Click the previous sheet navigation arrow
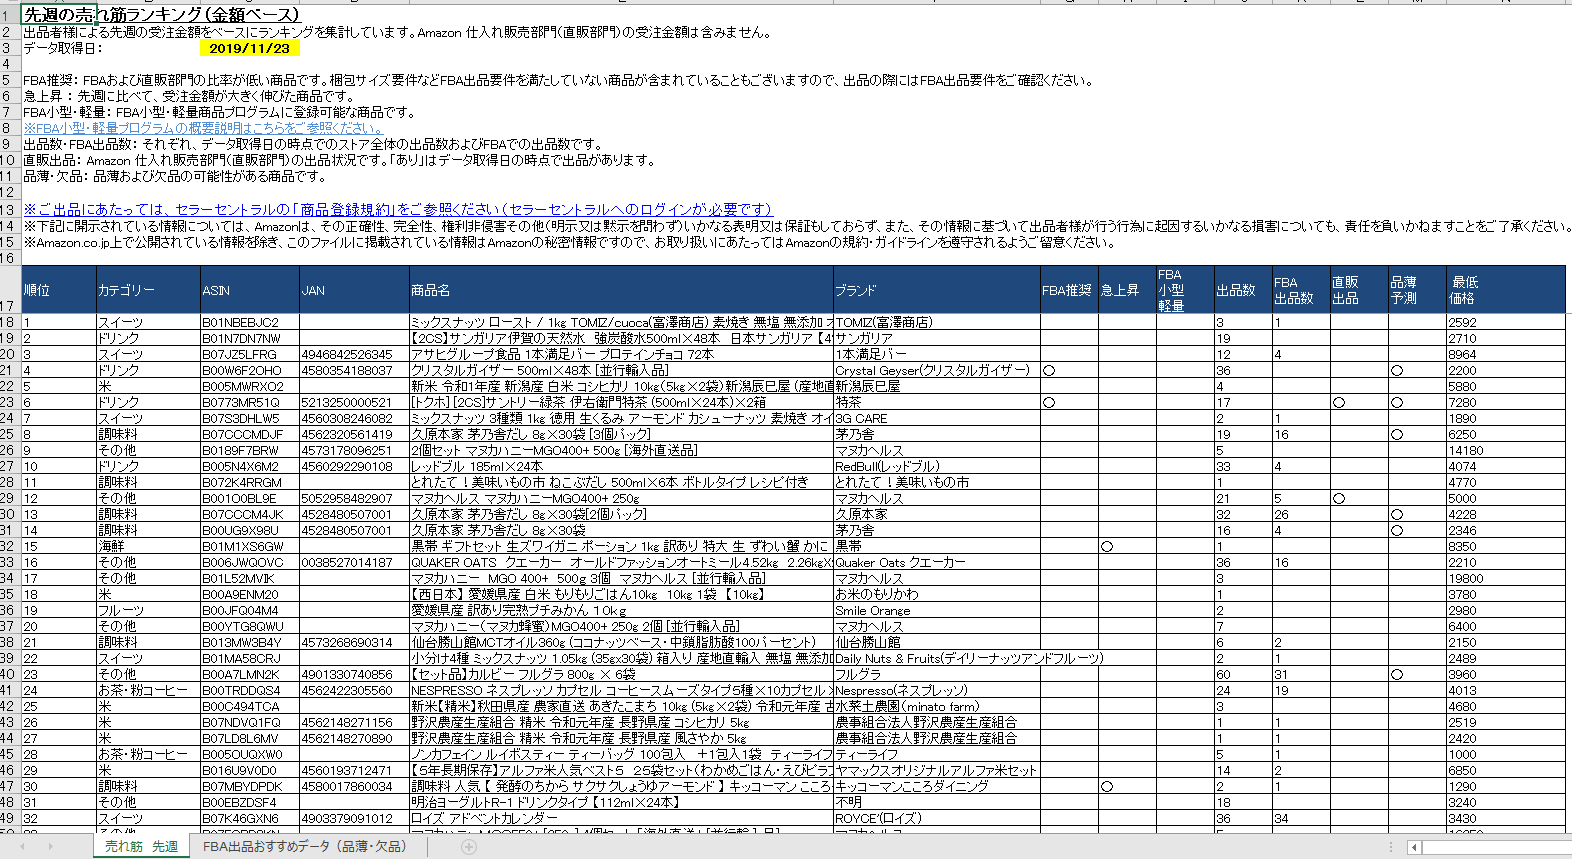 click(x=22, y=847)
